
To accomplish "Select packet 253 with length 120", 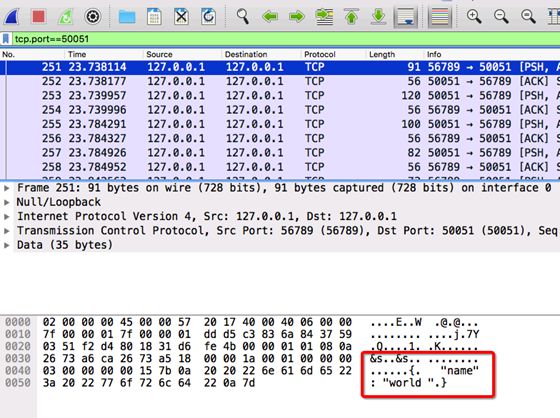I will tap(280, 96).
